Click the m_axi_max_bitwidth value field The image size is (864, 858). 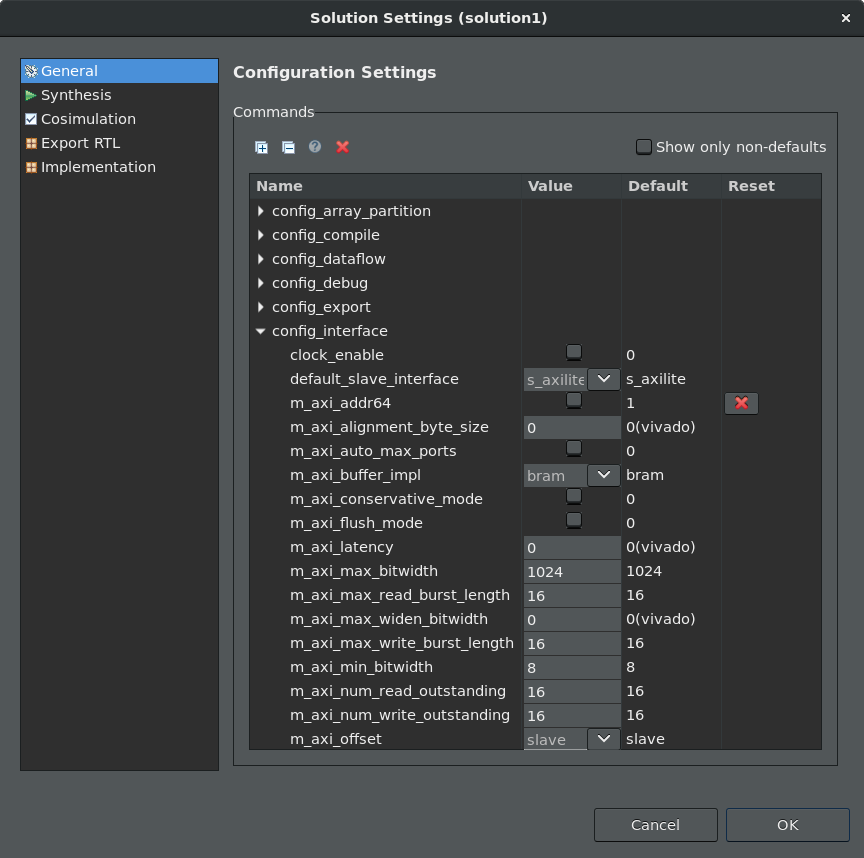[572, 571]
